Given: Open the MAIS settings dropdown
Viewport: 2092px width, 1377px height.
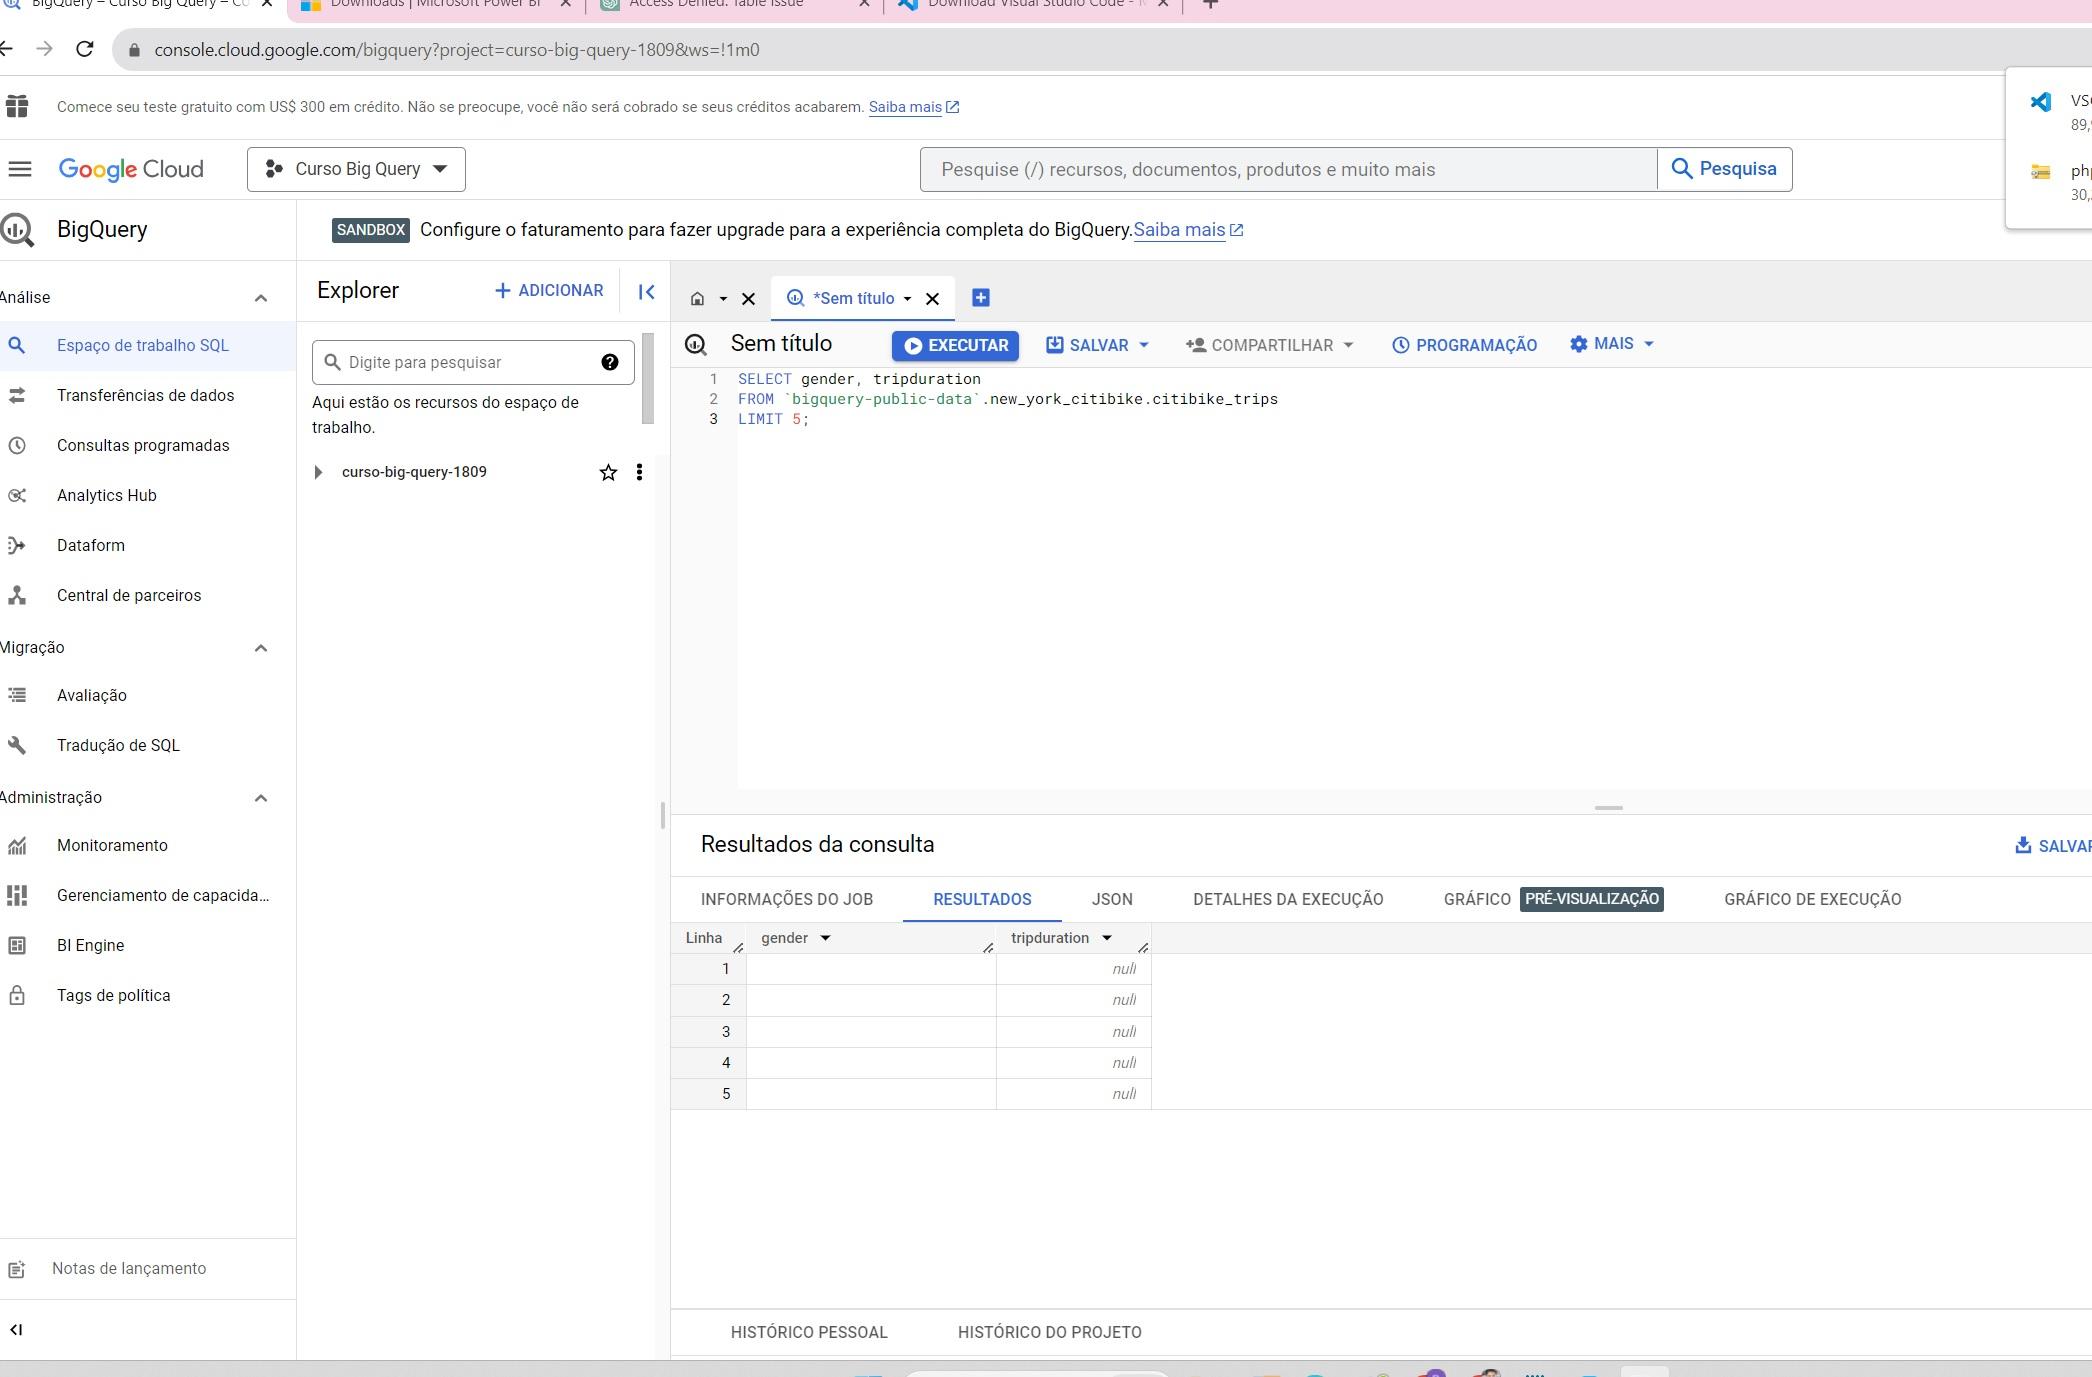Looking at the screenshot, I should point(1611,344).
